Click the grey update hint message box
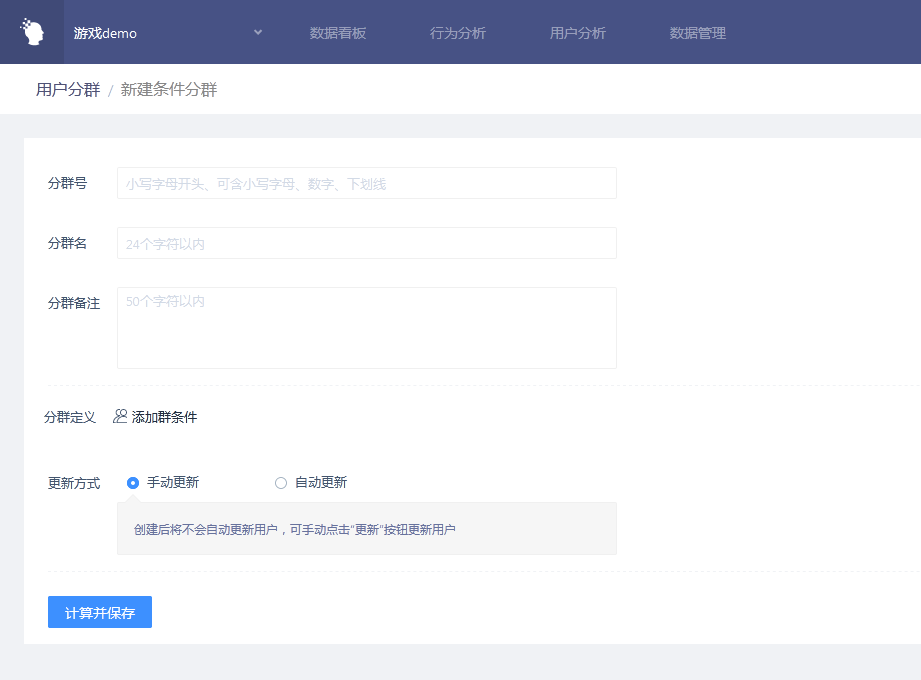 click(366, 529)
